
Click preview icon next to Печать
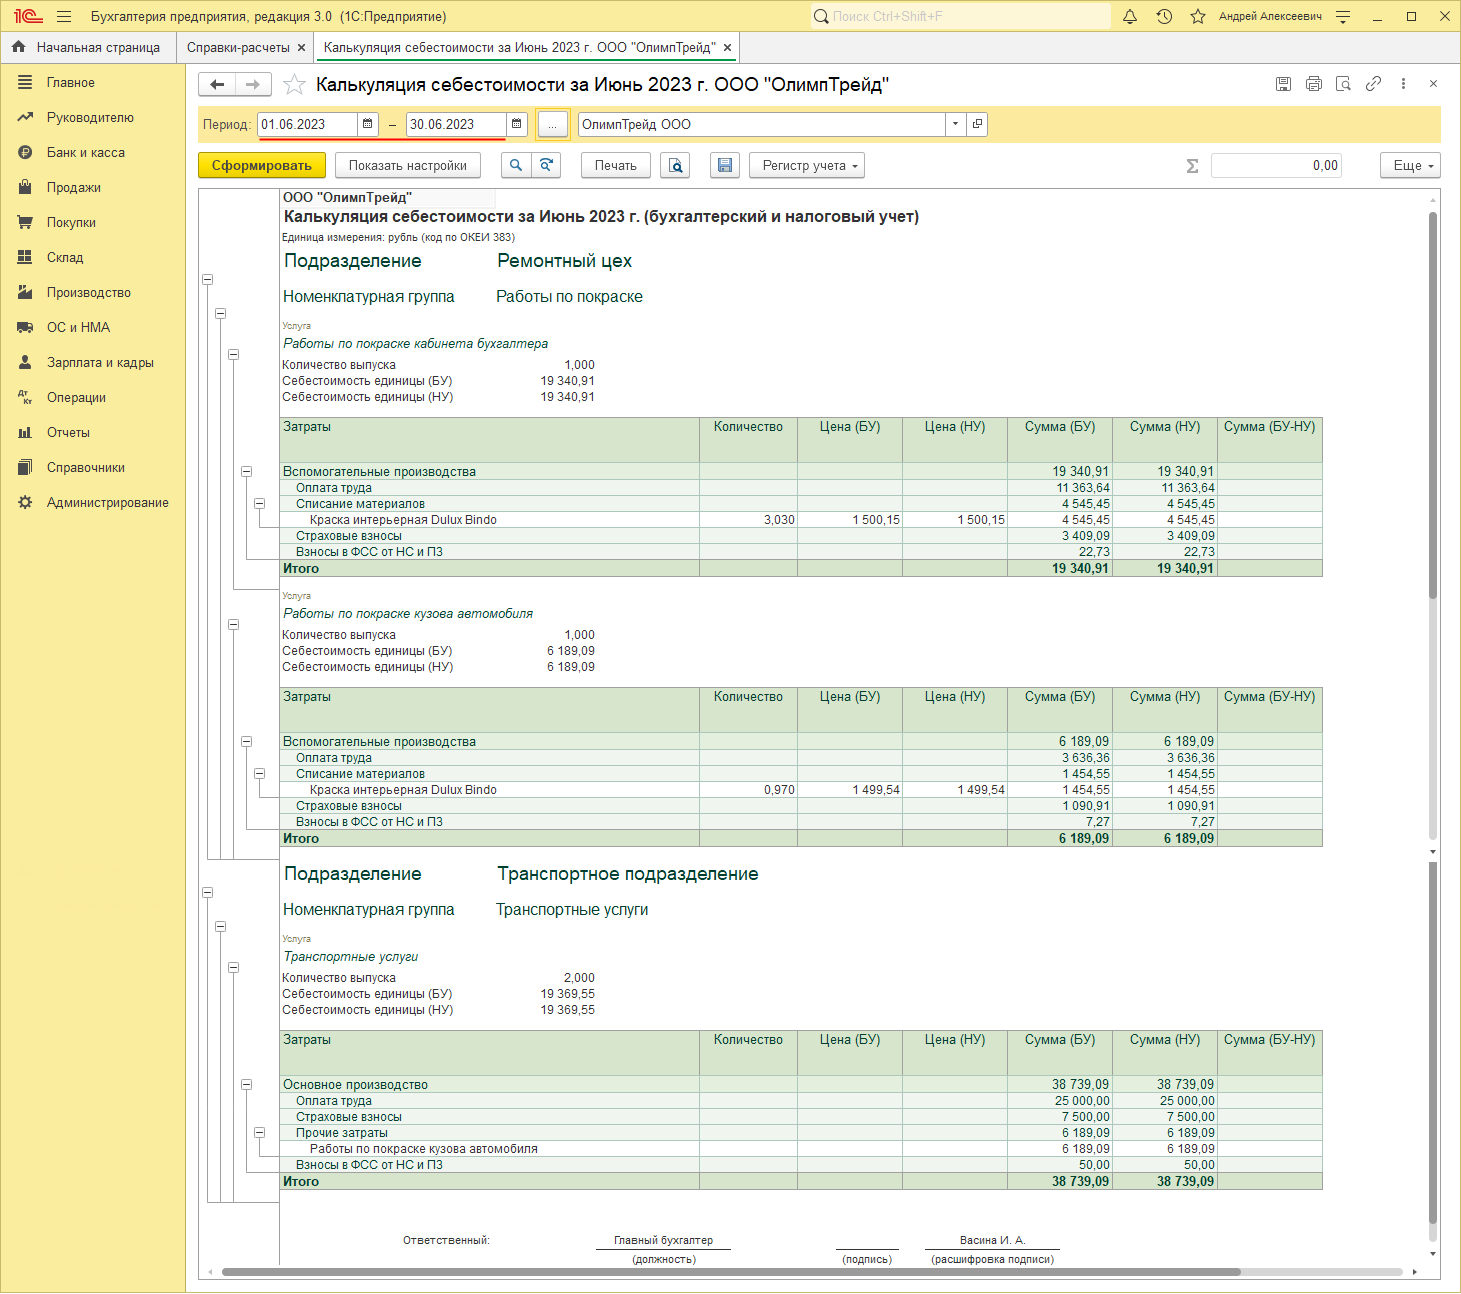click(x=675, y=165)
